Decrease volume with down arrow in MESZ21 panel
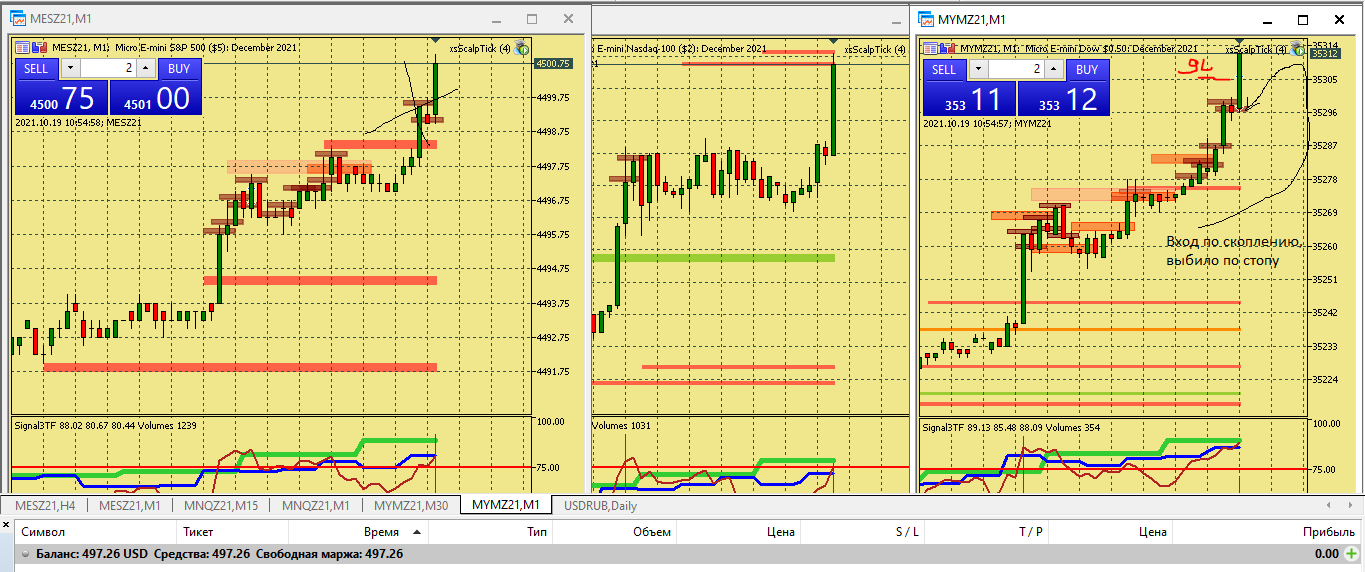Screen dimensions: 1365x572 (70, 68)
